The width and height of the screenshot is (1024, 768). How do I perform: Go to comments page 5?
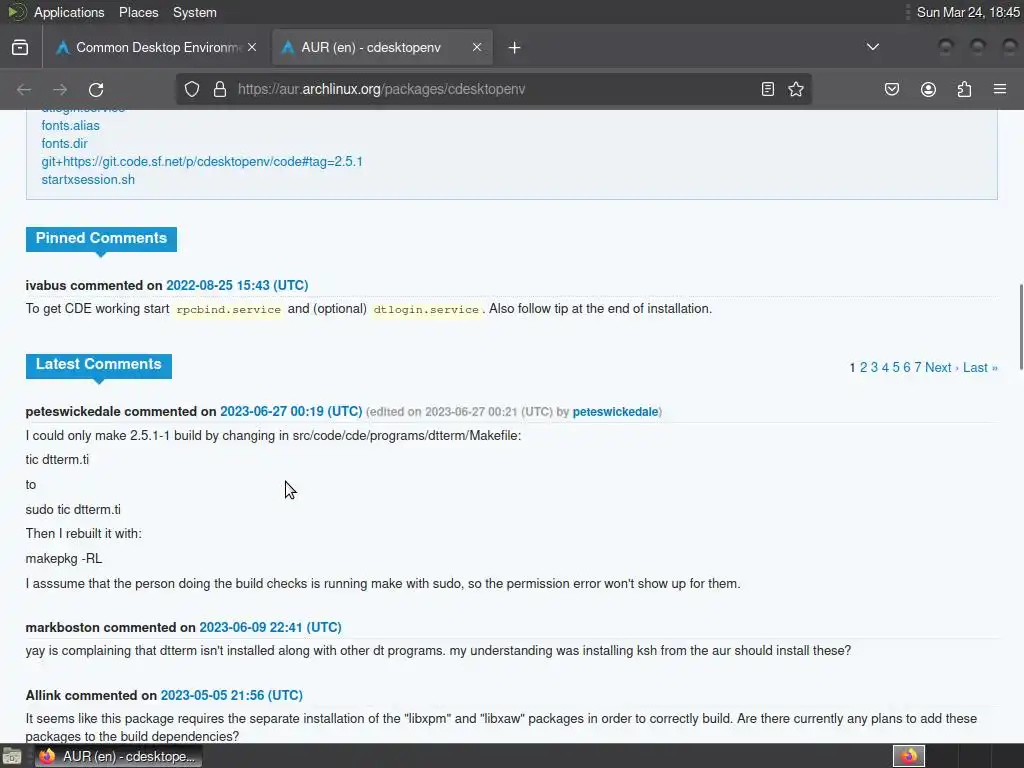click(x=896, y=368)
